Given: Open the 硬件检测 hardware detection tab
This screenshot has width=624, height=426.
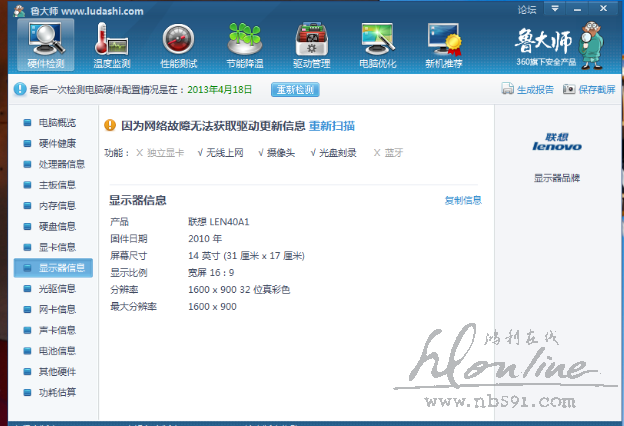Looking at the screenshot, I should 45,46.
